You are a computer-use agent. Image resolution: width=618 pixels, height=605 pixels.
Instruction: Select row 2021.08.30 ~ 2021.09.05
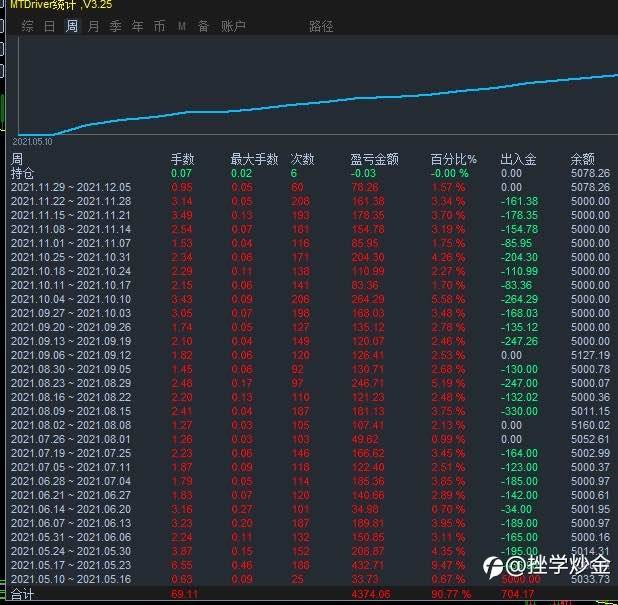pos(310,369)
